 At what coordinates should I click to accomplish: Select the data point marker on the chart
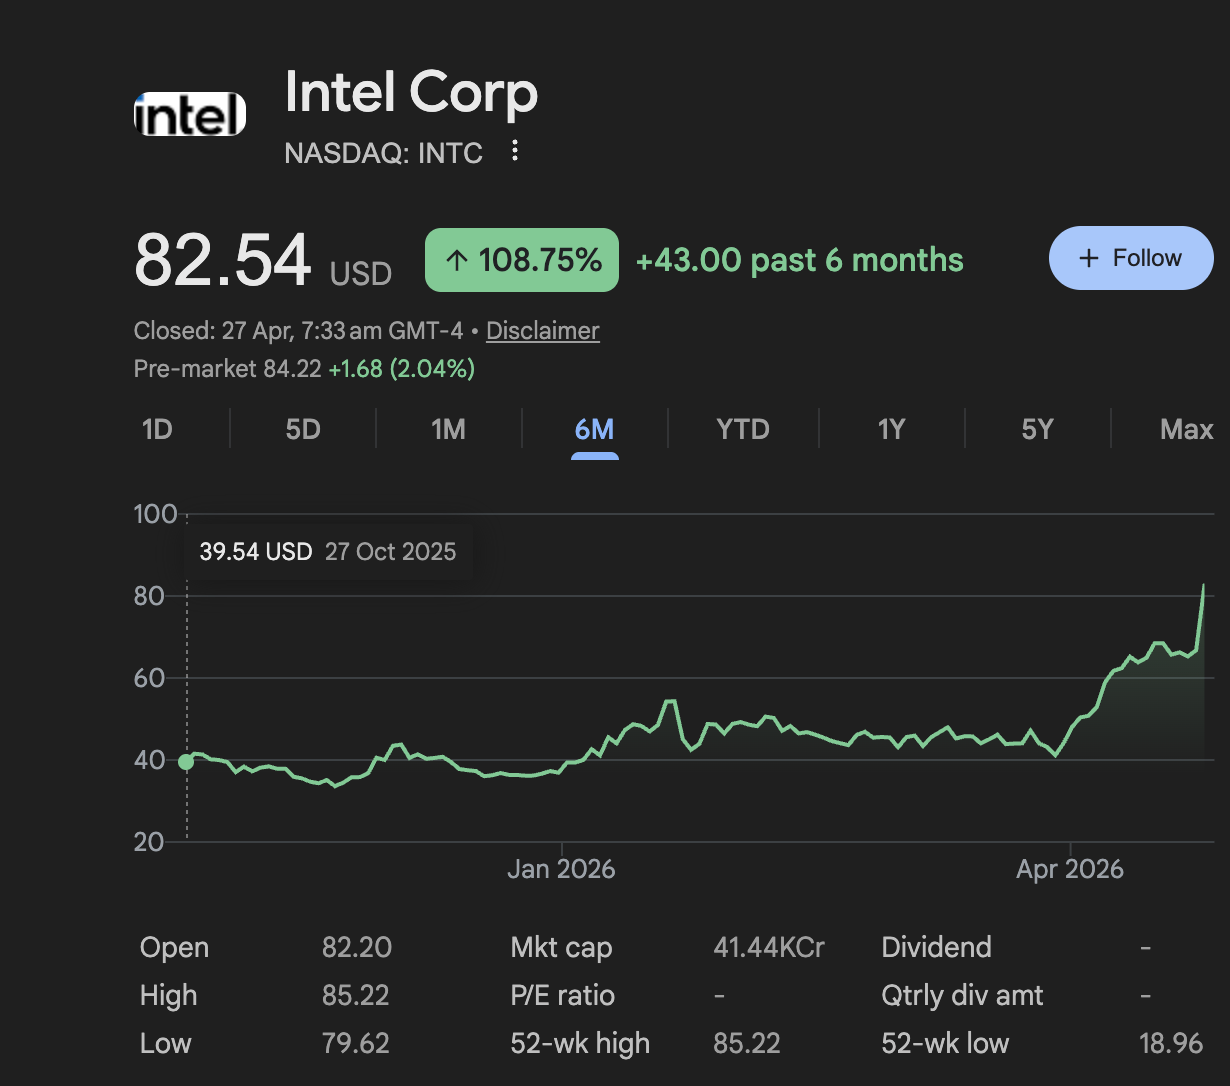(186, 762)
